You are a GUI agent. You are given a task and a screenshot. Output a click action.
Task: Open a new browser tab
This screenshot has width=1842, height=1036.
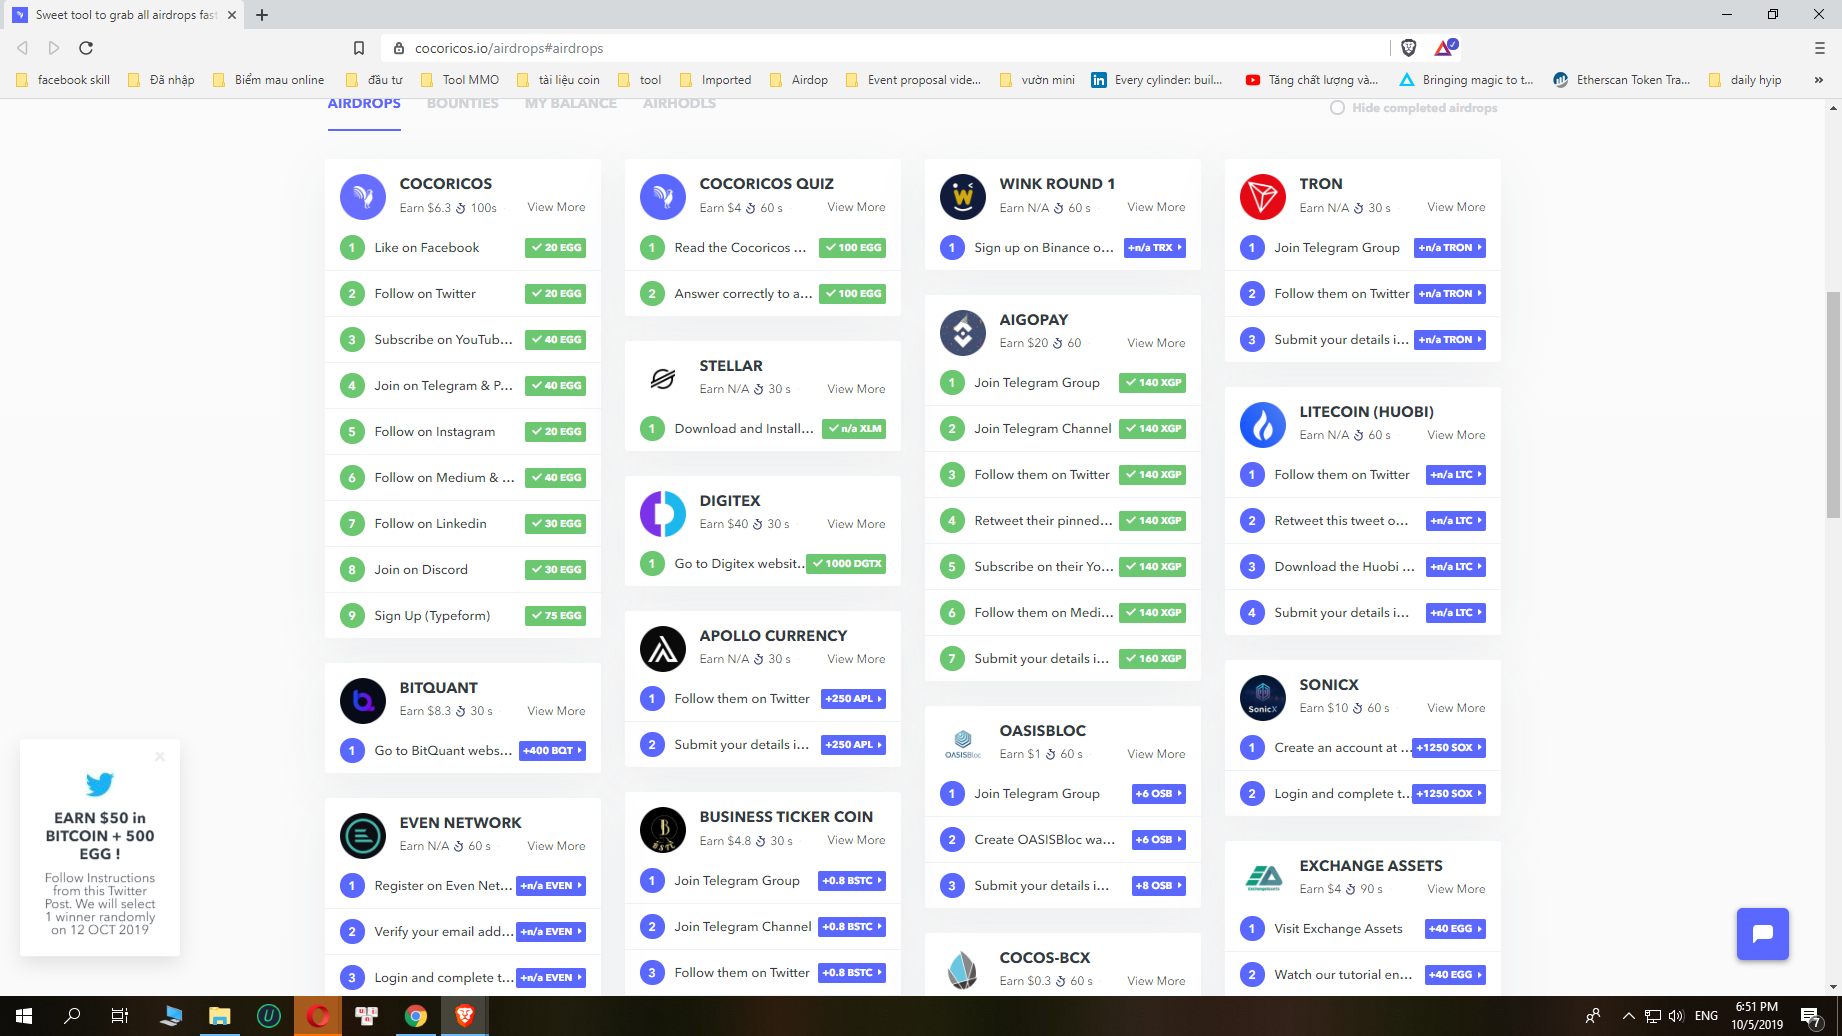pos(262,15)
